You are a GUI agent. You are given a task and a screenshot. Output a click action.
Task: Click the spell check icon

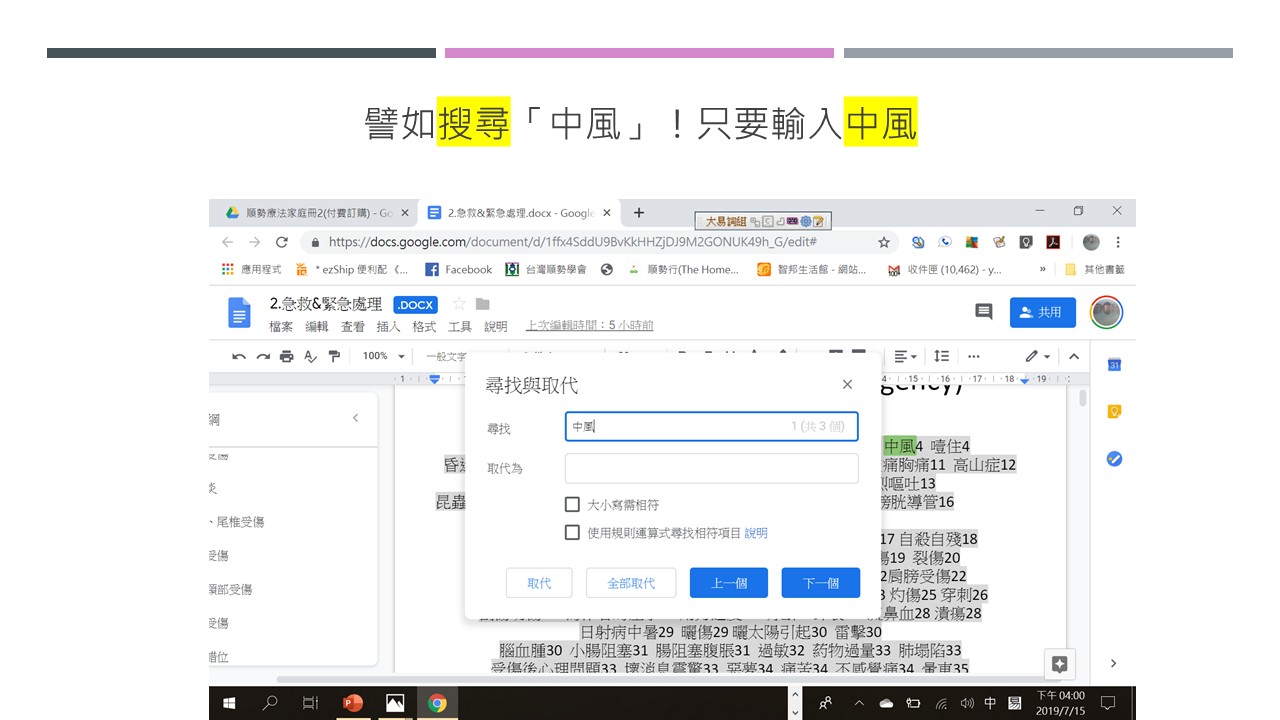pos(310,356)
